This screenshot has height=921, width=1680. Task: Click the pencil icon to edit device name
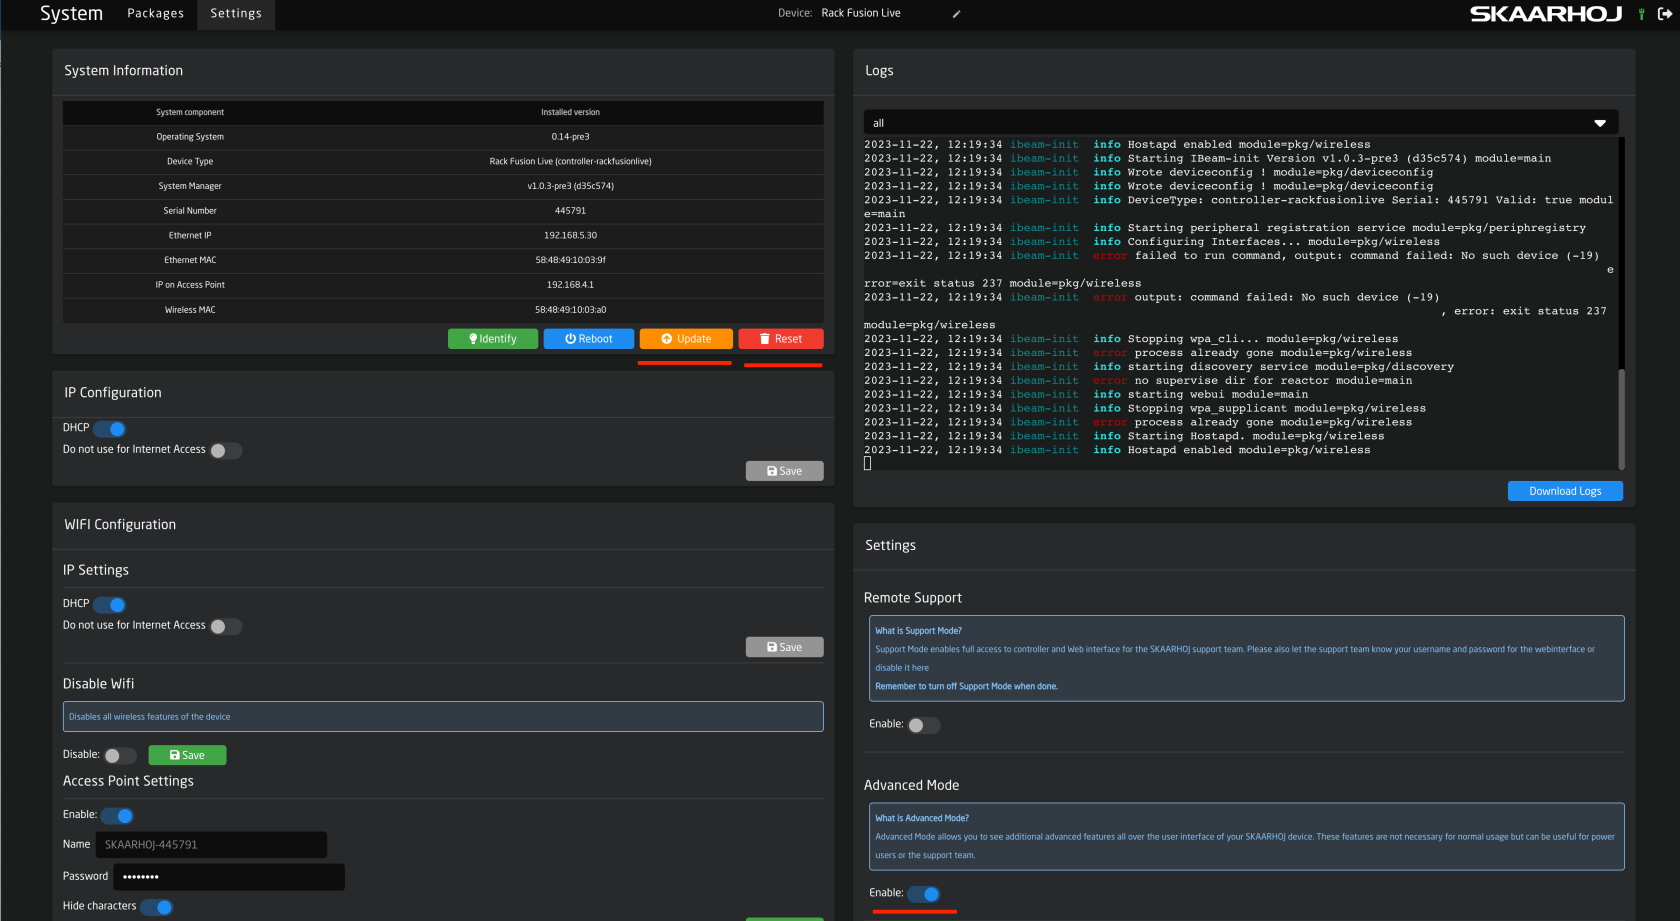pos(956,14)
